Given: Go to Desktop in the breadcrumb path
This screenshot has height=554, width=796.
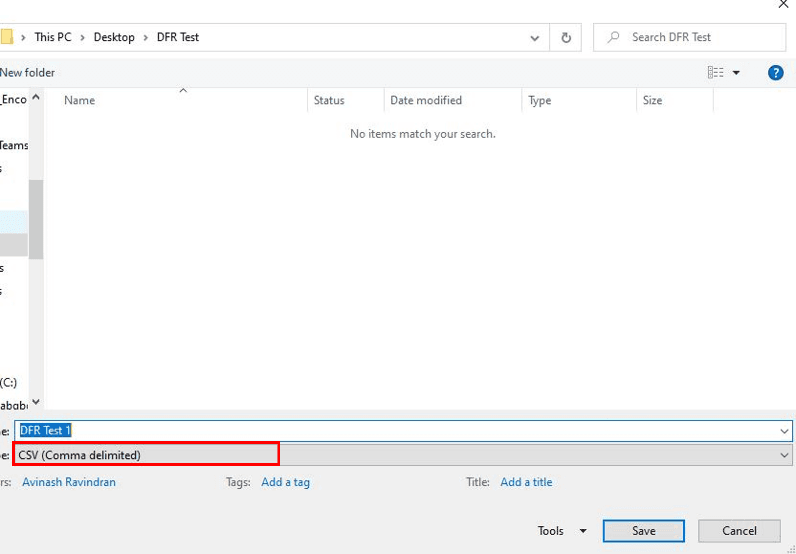Looking at the screenshot, I should [114, 38].
